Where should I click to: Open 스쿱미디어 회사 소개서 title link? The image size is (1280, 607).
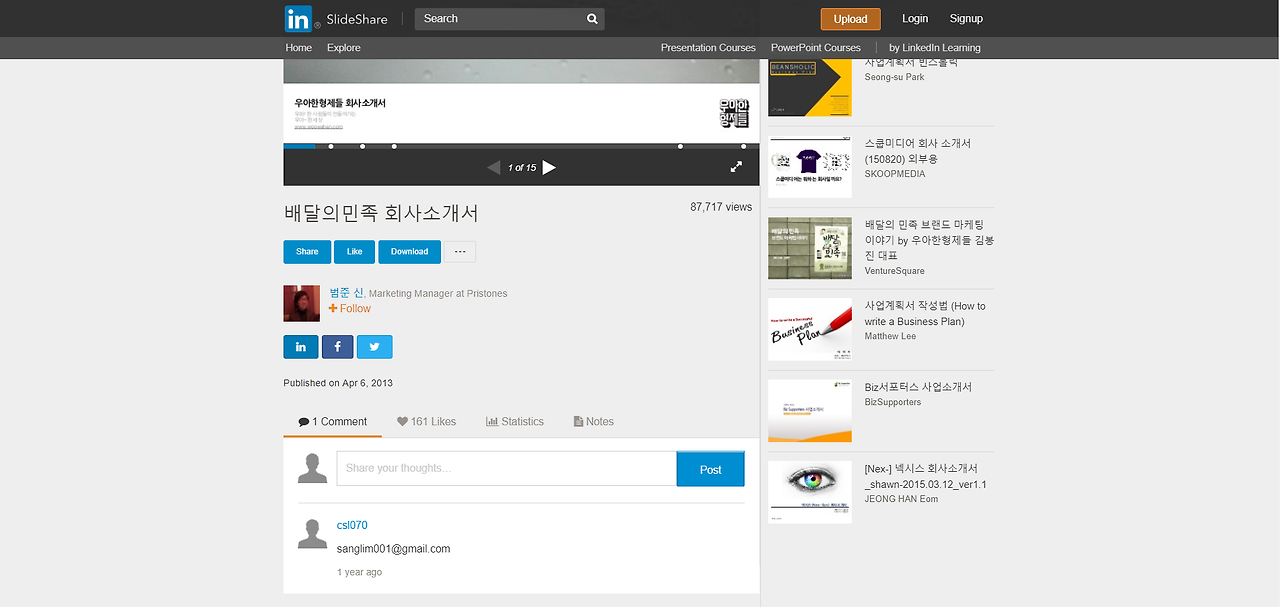point(918,151)
